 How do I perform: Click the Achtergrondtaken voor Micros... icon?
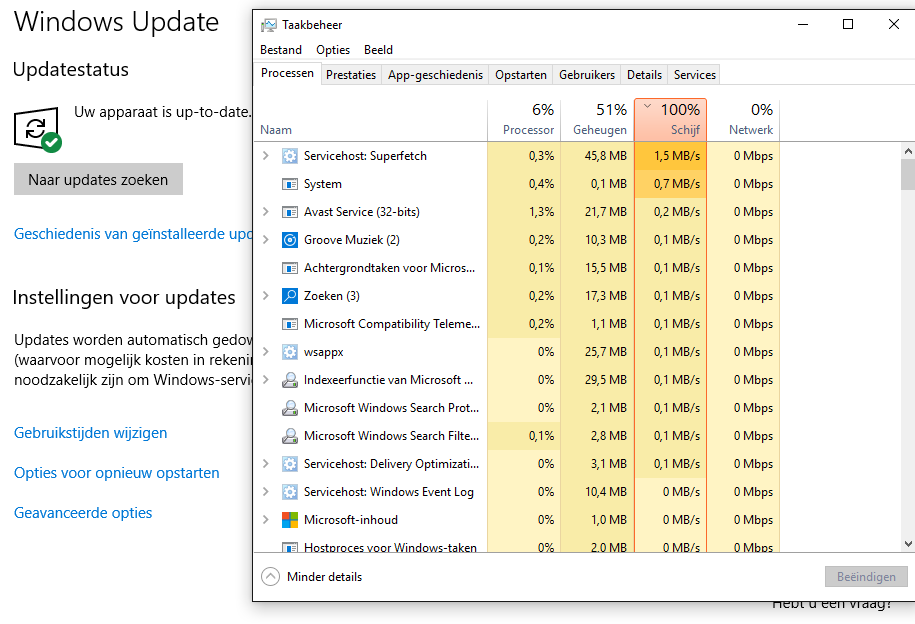pyautogui.click(x=289, y=268)
